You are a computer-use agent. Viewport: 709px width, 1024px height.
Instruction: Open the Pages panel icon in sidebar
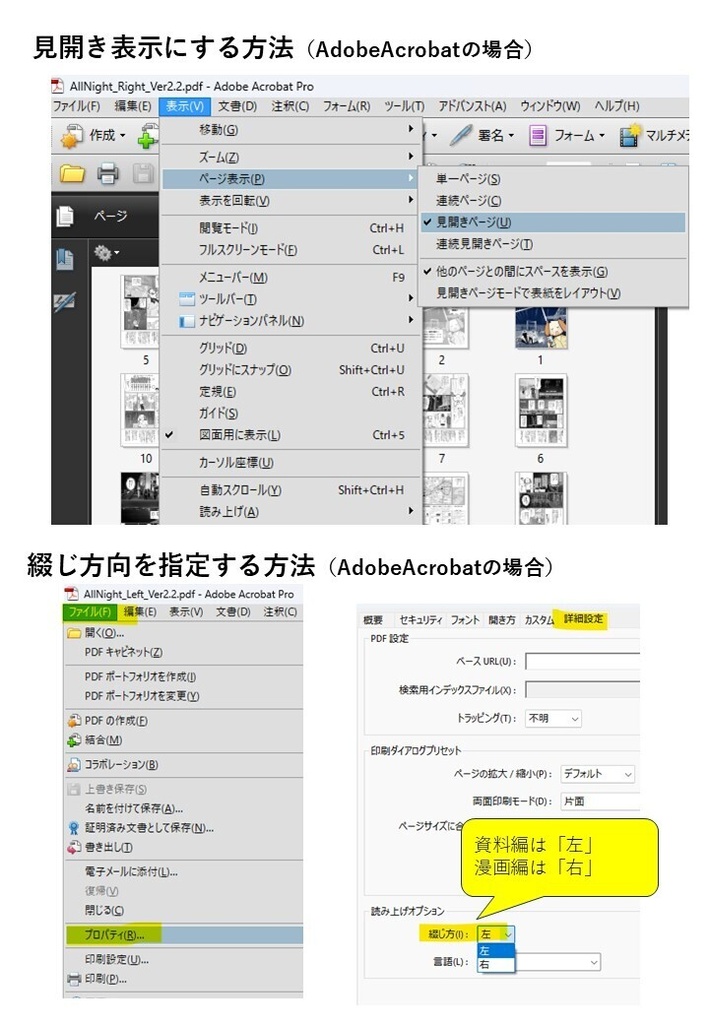click(x=65, y=216)
